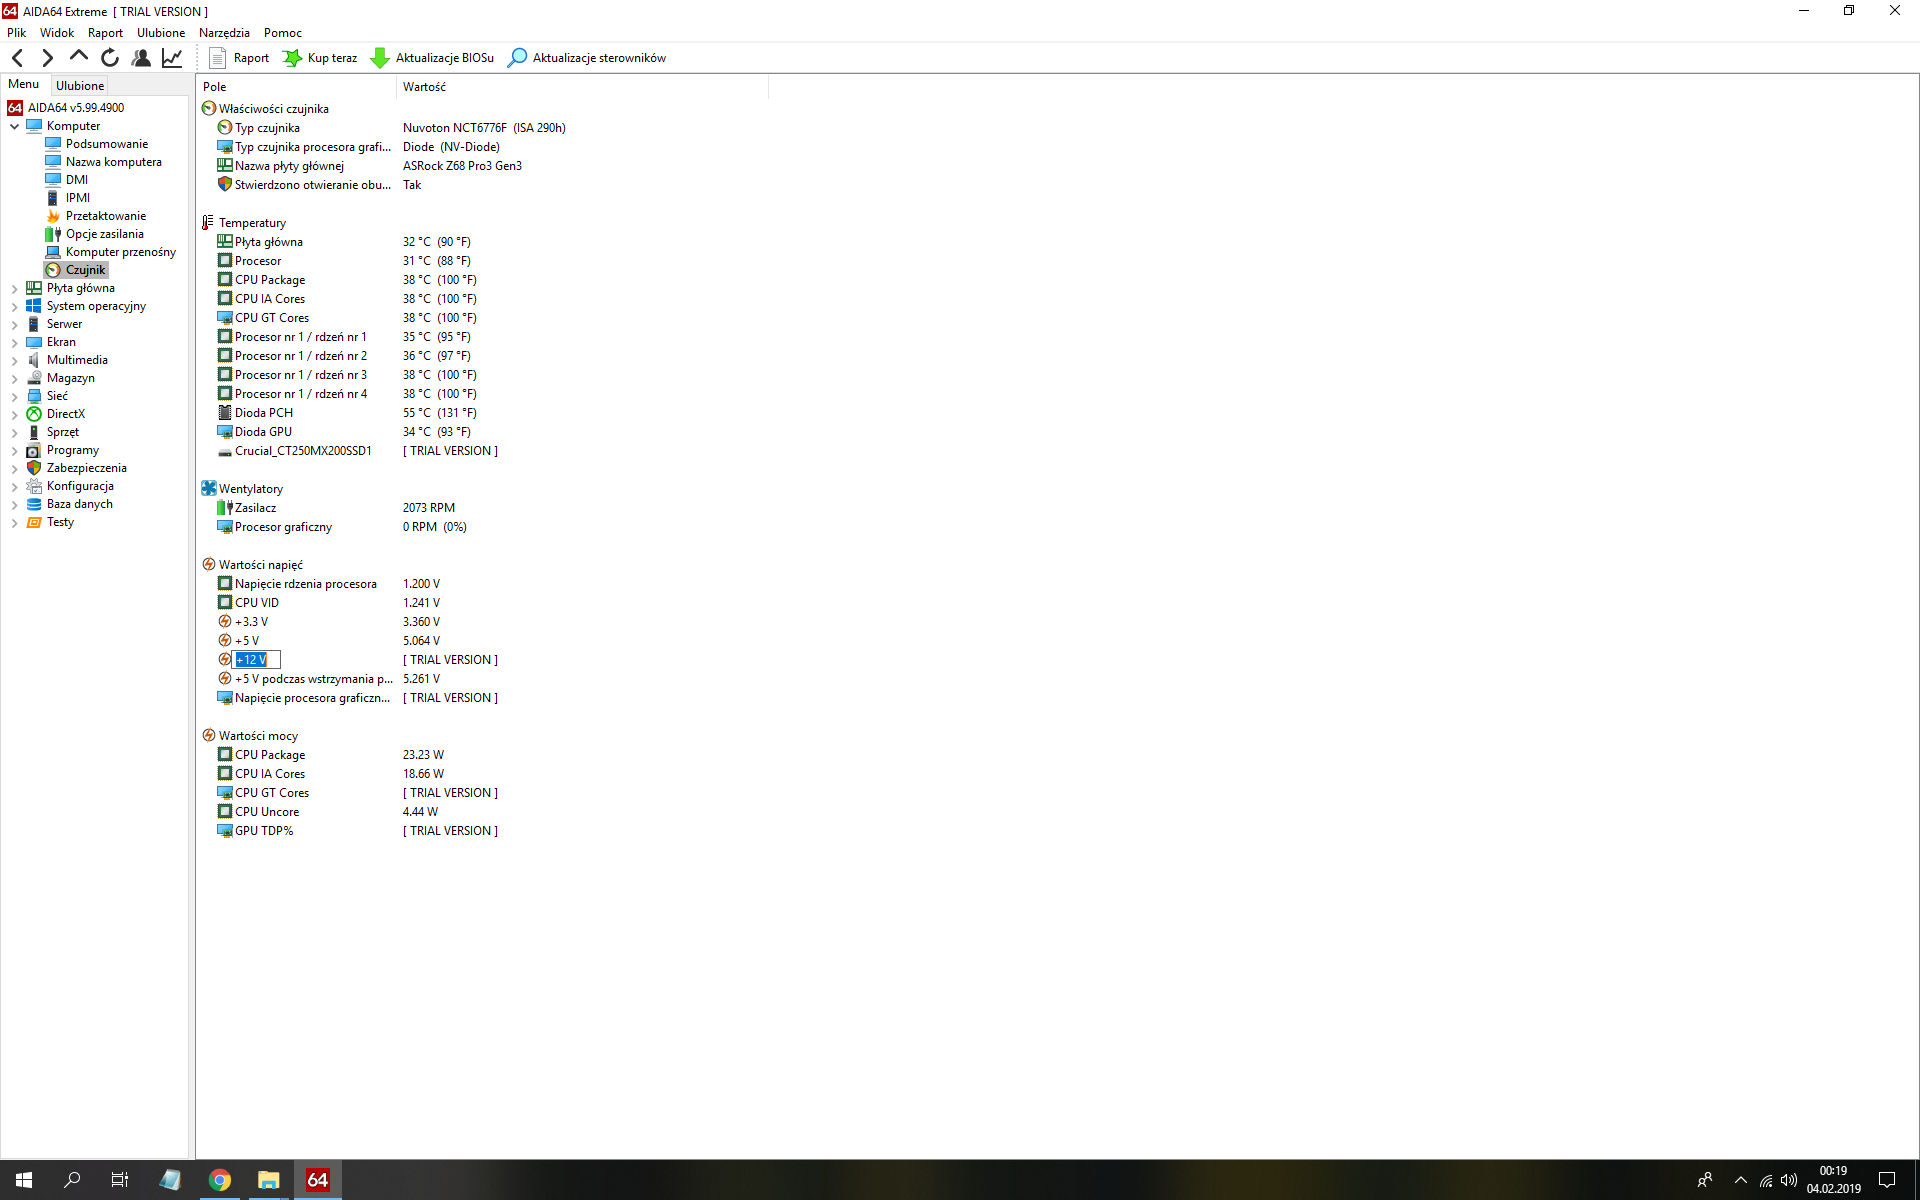Expand the DirectX tree node

[15, 415]
